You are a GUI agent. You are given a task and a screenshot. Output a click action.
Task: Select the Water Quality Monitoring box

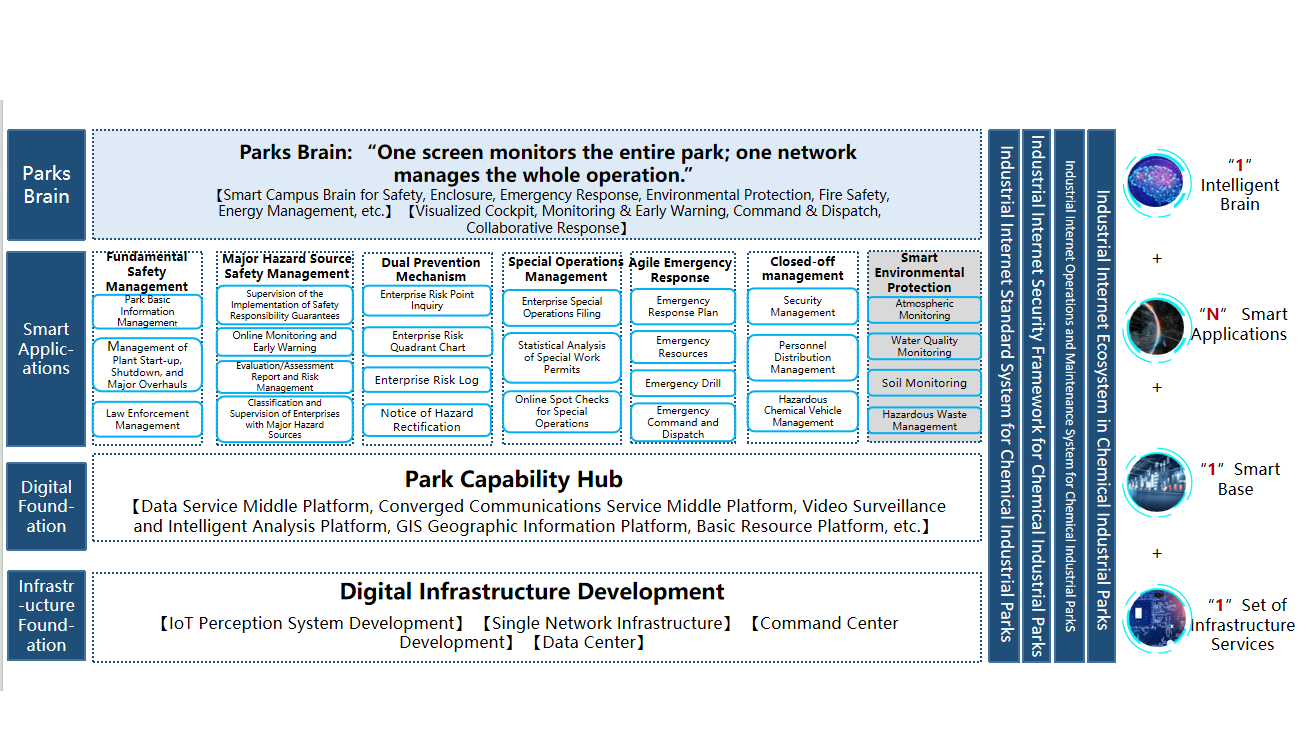(924, 347)
